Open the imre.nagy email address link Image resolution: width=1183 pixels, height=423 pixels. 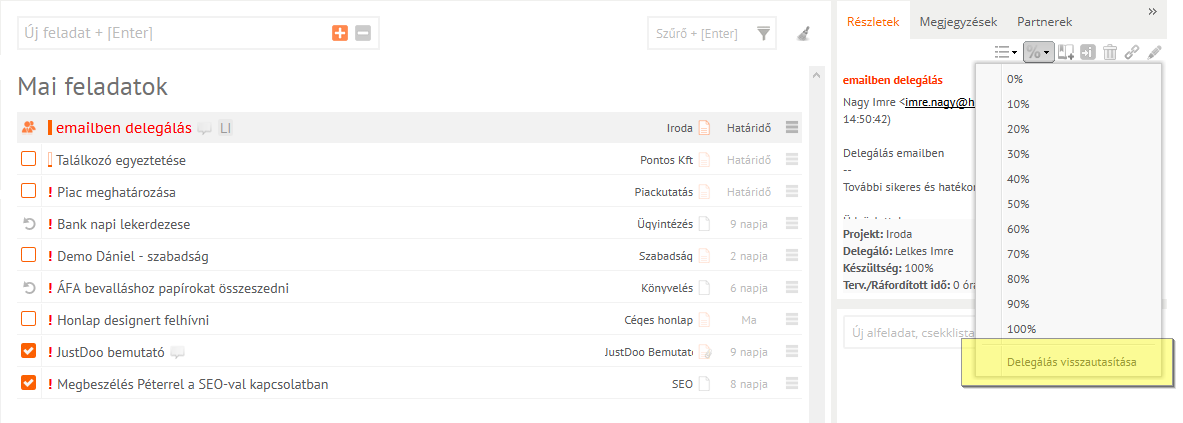coord(939,102)
